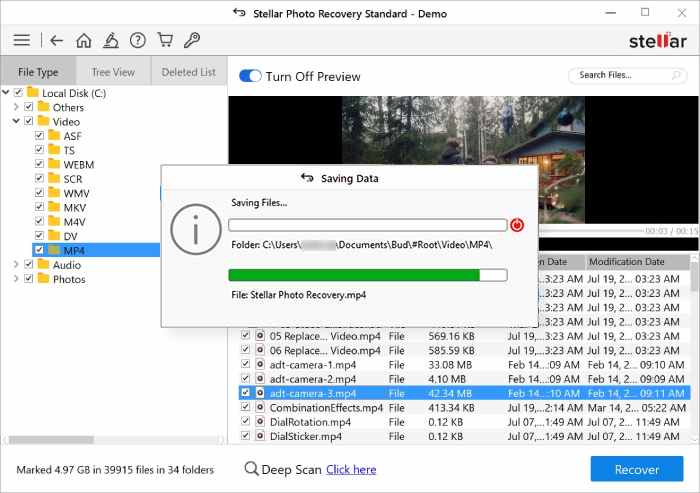Click the file list vertical scrollbar

coord(694,277)
